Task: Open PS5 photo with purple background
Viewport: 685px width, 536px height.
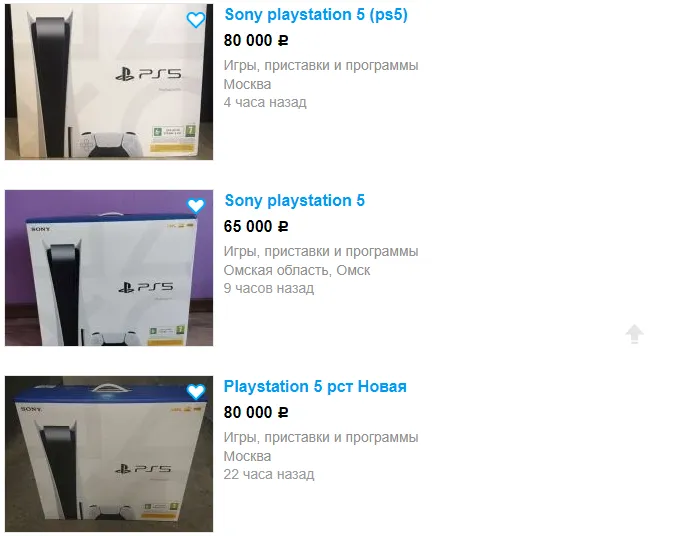Action: tap(109, 268)
